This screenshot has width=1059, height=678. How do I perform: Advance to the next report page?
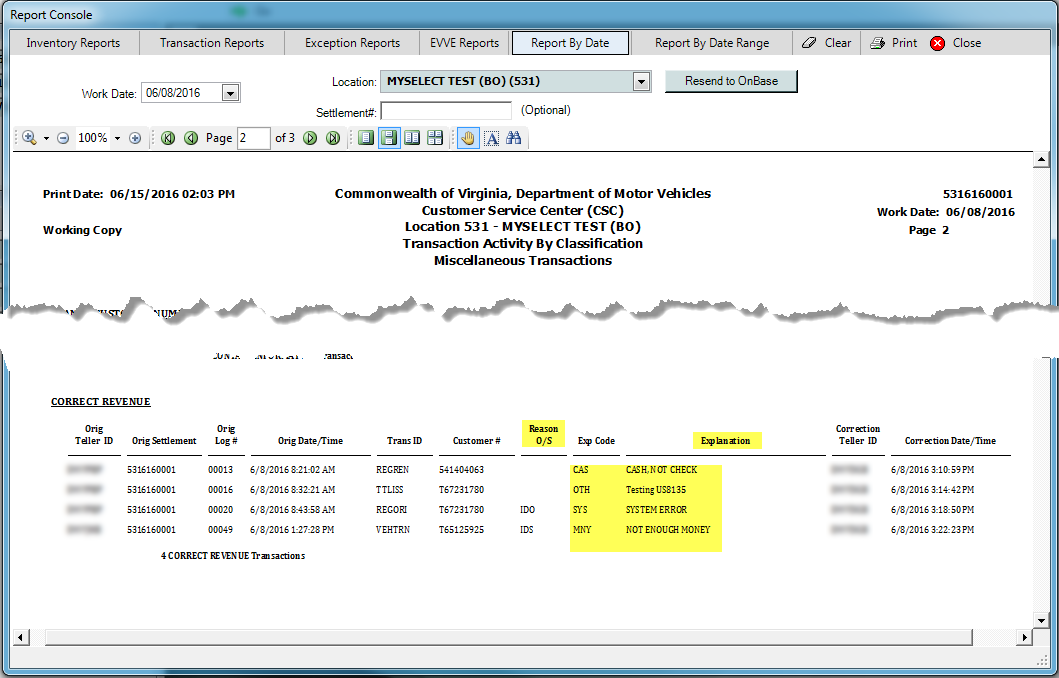pyautogui.click(x=310, y=138)
